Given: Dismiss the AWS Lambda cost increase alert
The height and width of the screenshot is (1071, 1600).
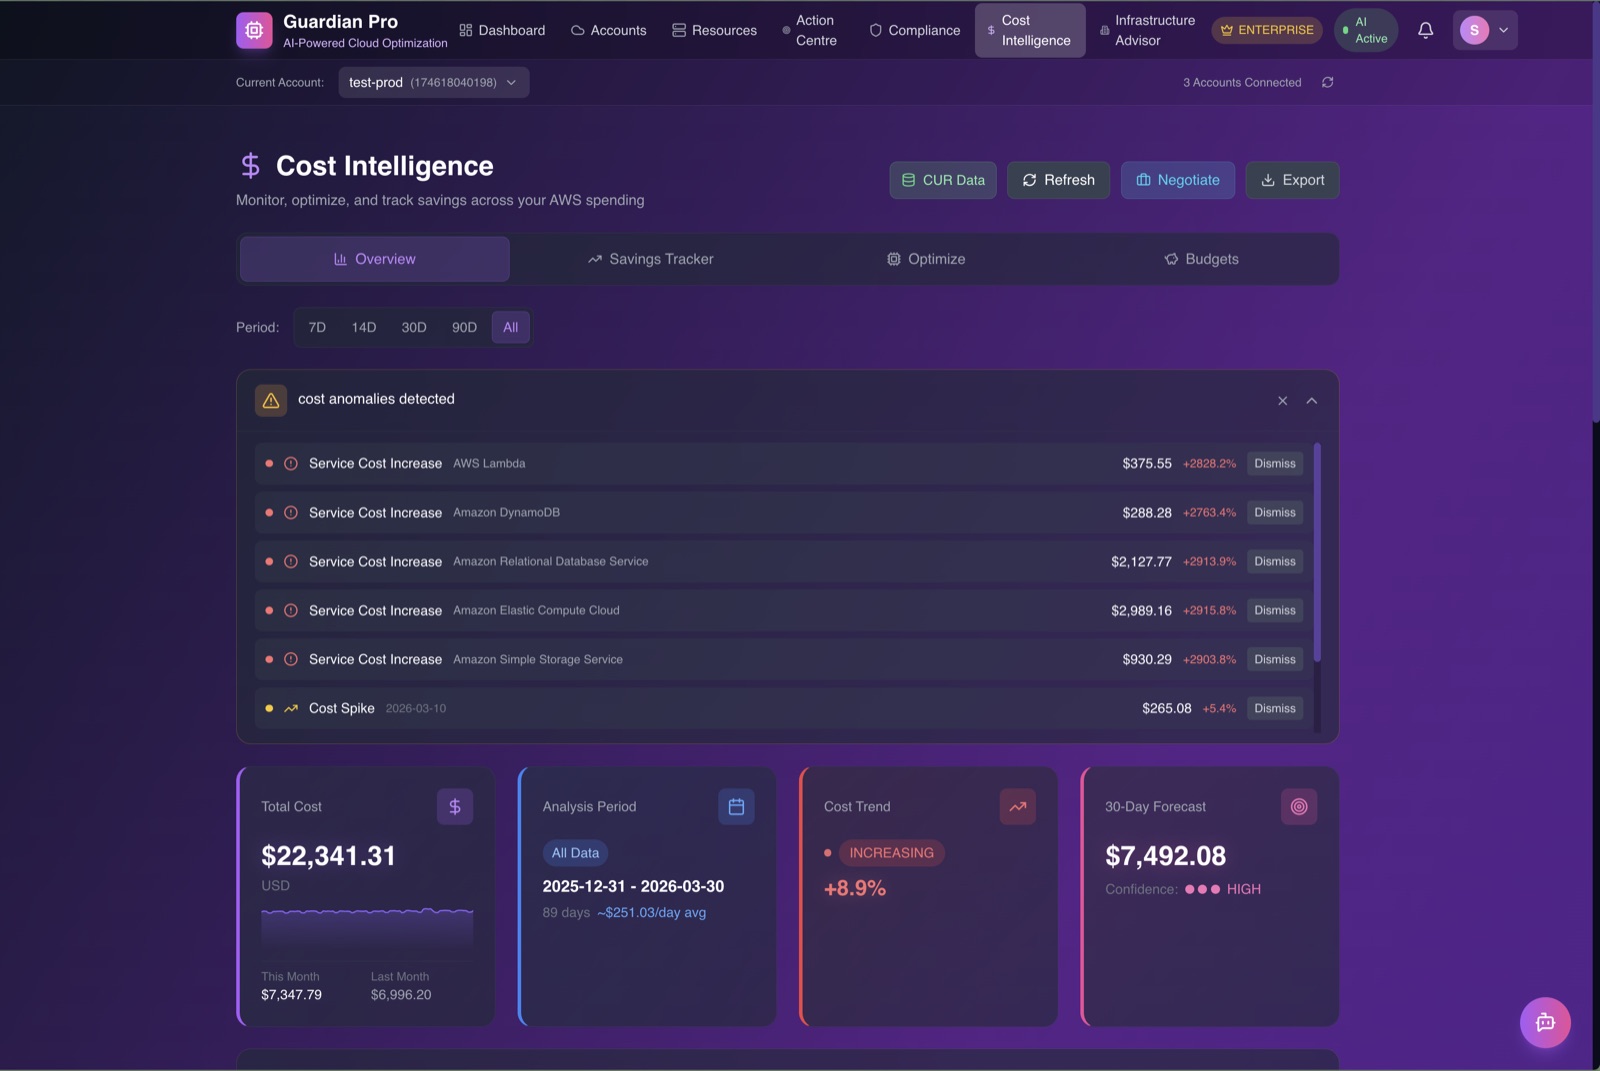Looking at the screenshot, I should click(x=1274, y=463).
